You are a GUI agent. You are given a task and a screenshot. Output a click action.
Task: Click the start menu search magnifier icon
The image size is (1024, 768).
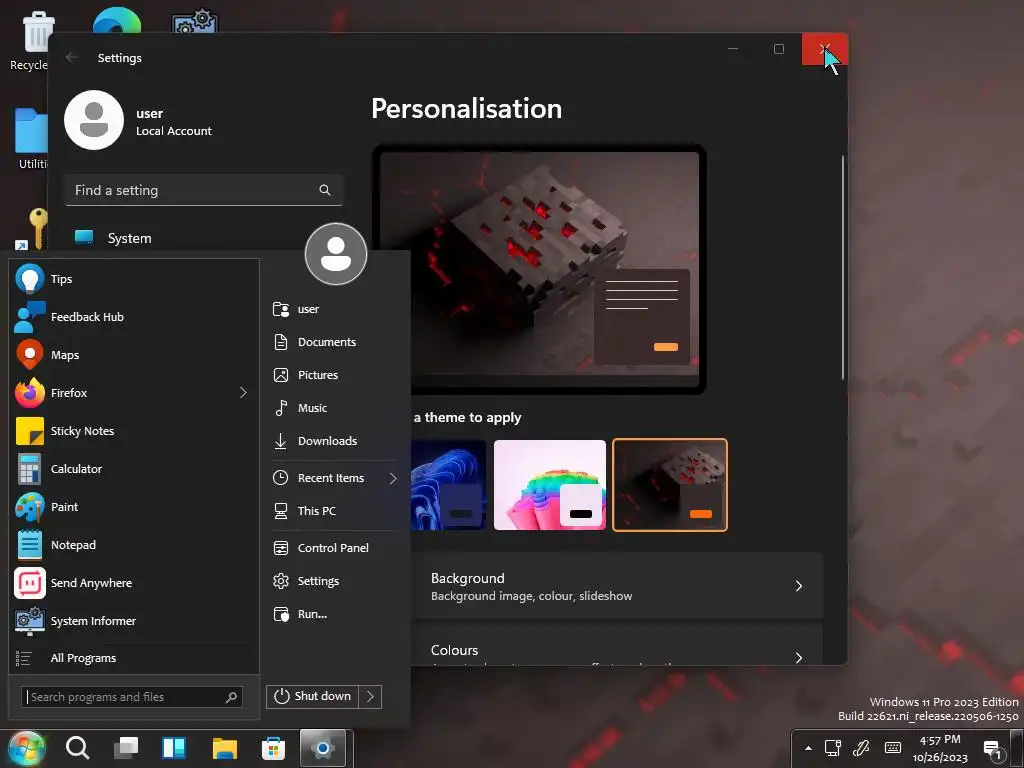pyautogui.click(x=231, y=697)
